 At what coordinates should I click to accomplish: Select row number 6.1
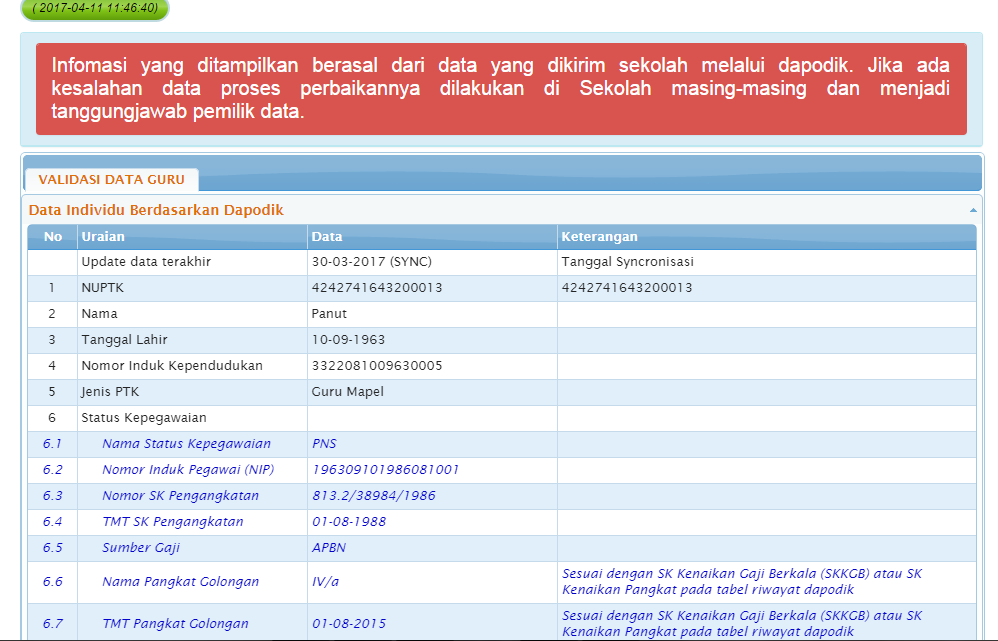point(52,444)
